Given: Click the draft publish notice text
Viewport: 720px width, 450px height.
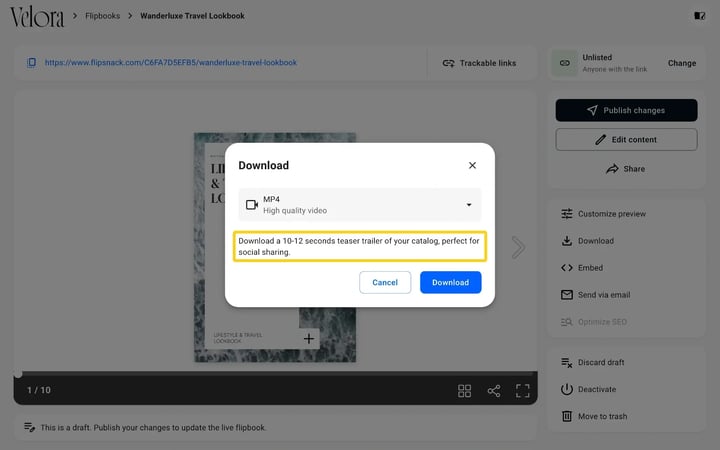Looking at the screenshot, I should [153, 428].
